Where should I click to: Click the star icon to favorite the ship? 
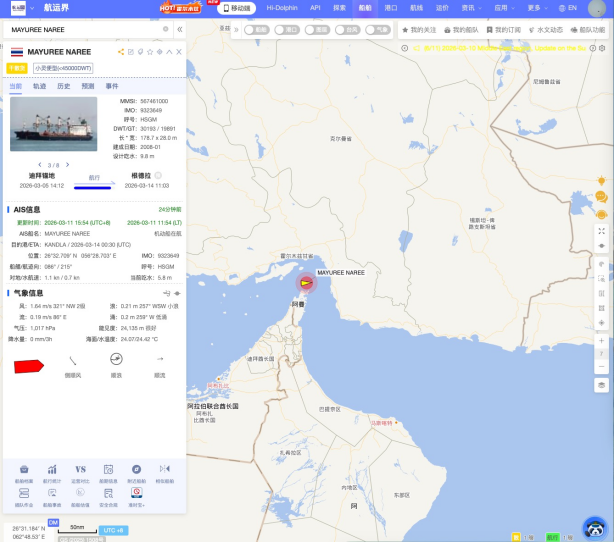click(x=150, y=51)
